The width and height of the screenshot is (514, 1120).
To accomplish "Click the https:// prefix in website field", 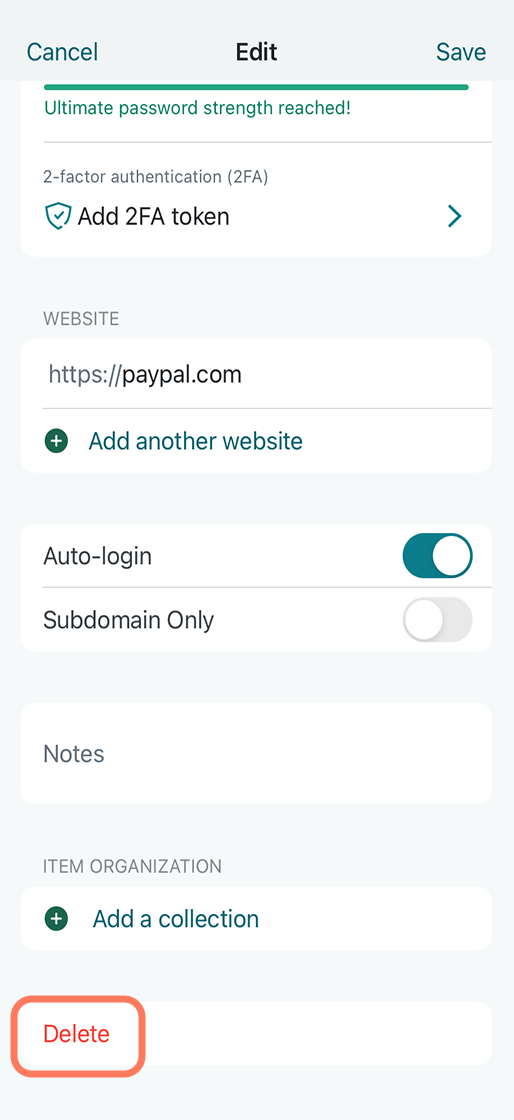I will pos(84,374).
